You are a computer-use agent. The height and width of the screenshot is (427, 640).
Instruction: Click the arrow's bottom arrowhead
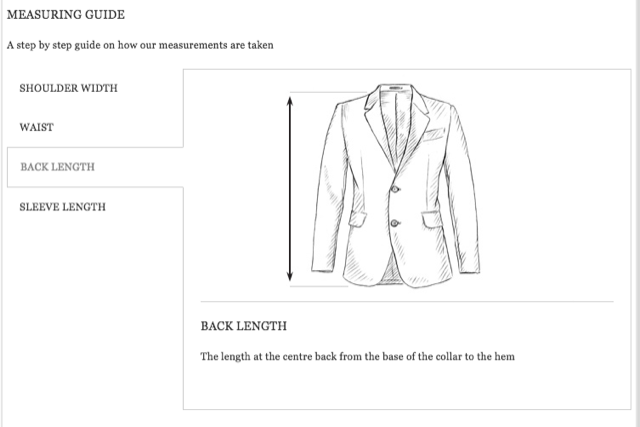[x=290, y=276]
